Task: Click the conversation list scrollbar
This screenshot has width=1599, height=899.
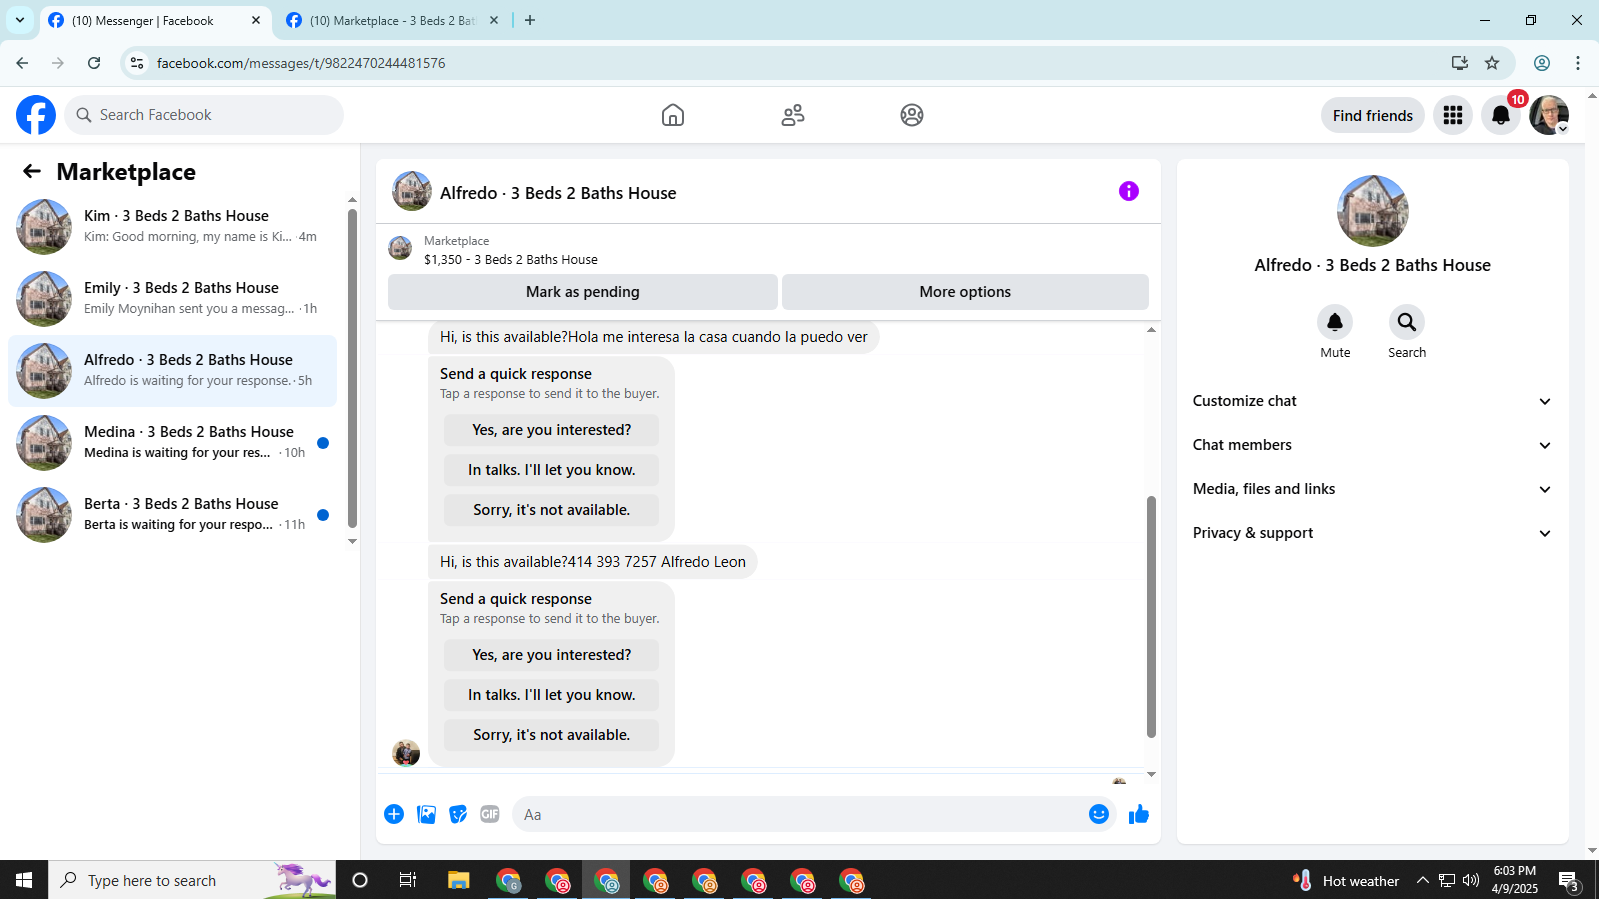Action: [x=352, y=368]
